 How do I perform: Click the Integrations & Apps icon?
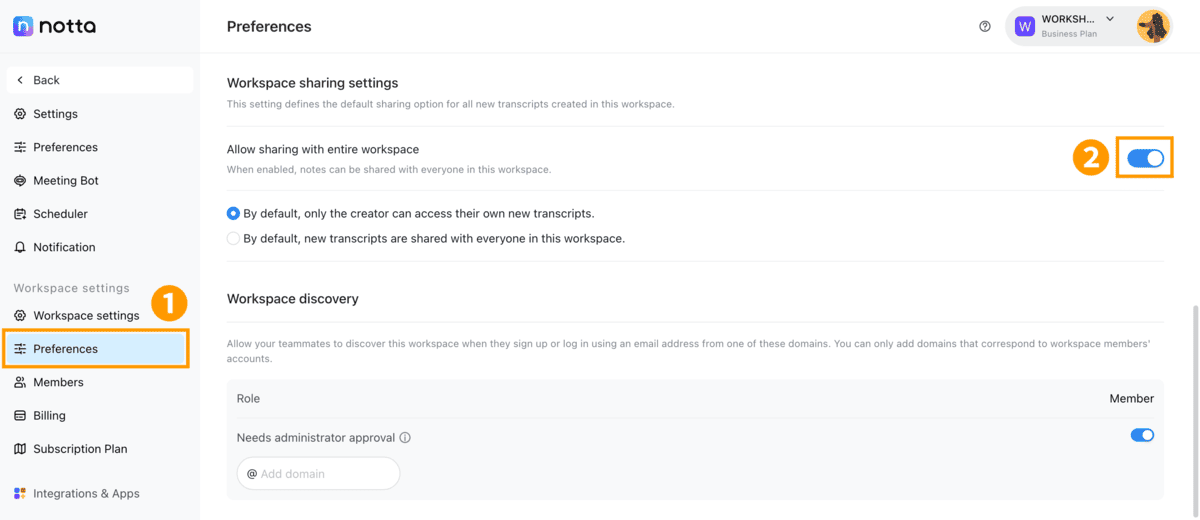coord(20,493)
